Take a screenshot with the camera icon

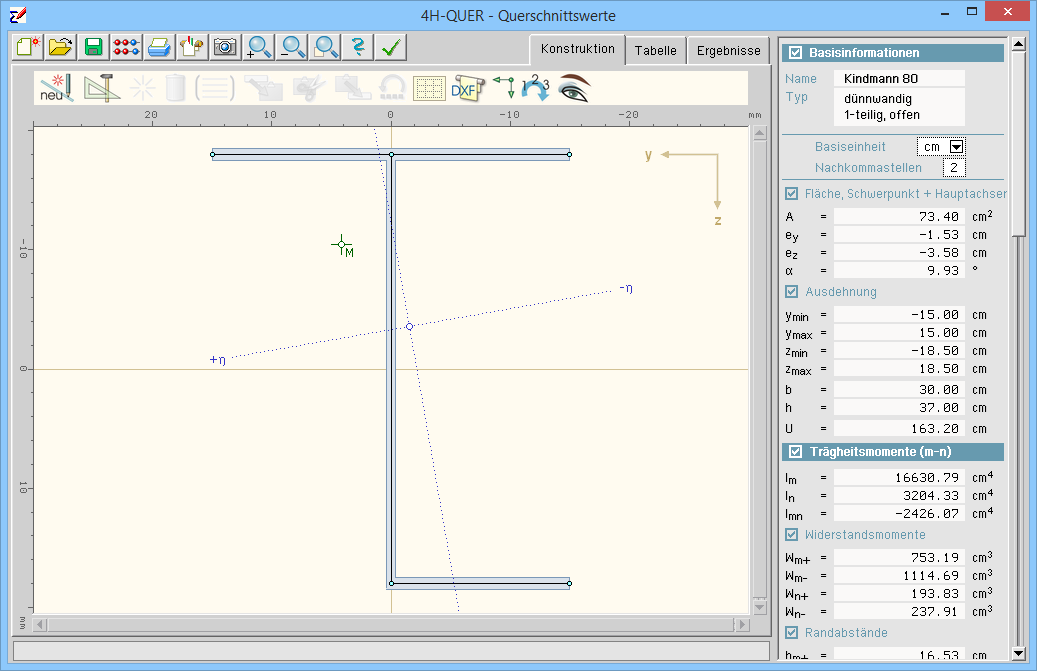(x=225, y=47)
